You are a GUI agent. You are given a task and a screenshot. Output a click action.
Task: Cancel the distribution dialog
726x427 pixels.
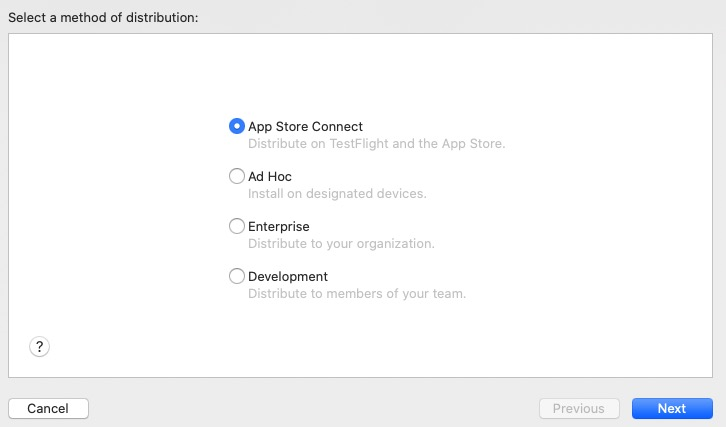click(x=48, y=408)
